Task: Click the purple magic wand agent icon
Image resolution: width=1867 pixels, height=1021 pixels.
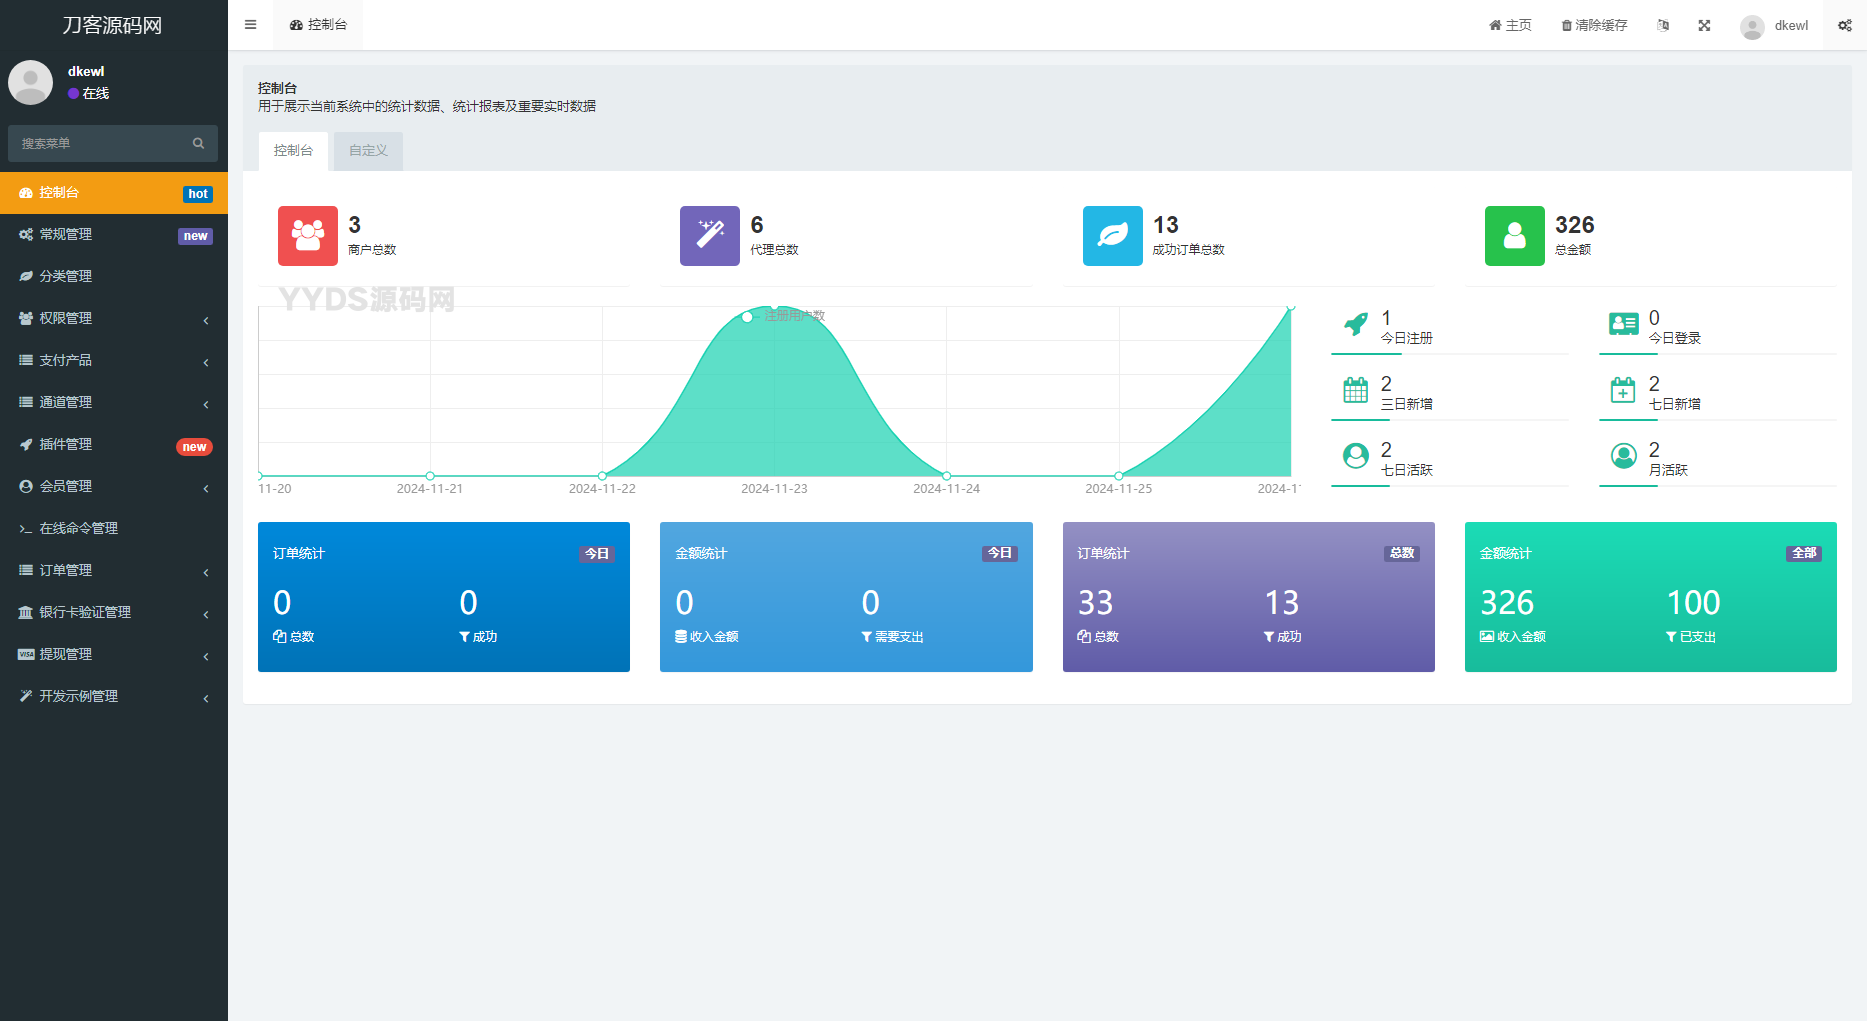Action: click(709, 236)
